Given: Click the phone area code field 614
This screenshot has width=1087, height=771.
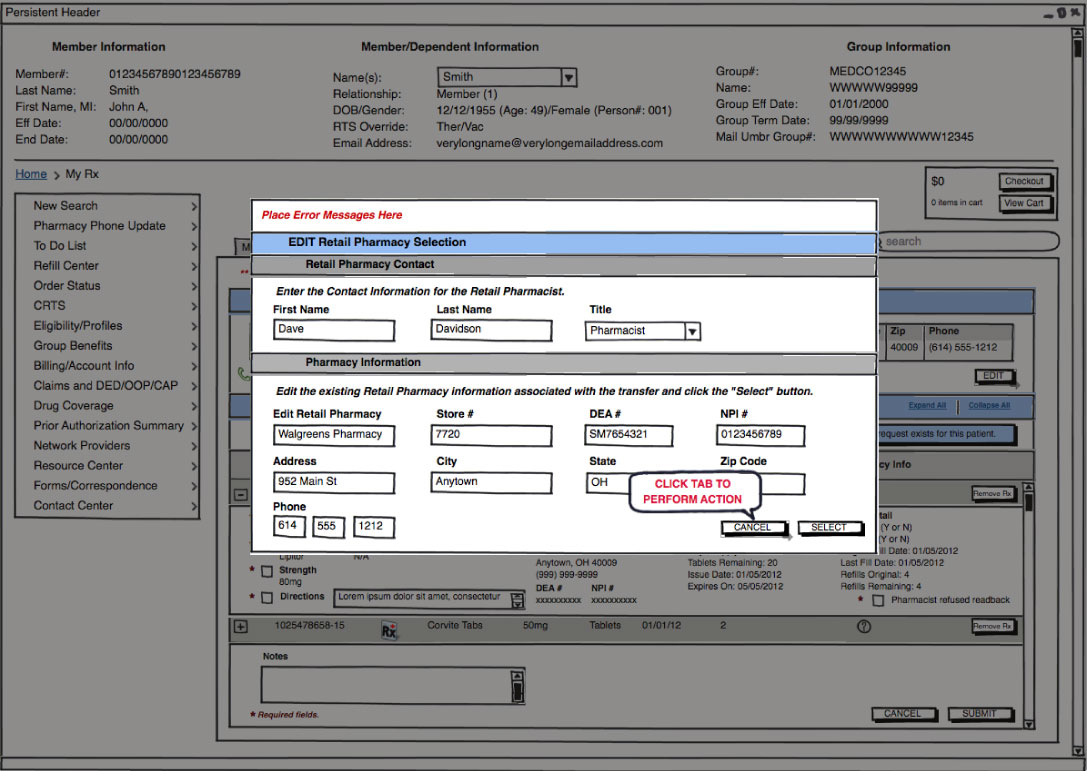Looking at the screenshot, I should pos(288,526).
